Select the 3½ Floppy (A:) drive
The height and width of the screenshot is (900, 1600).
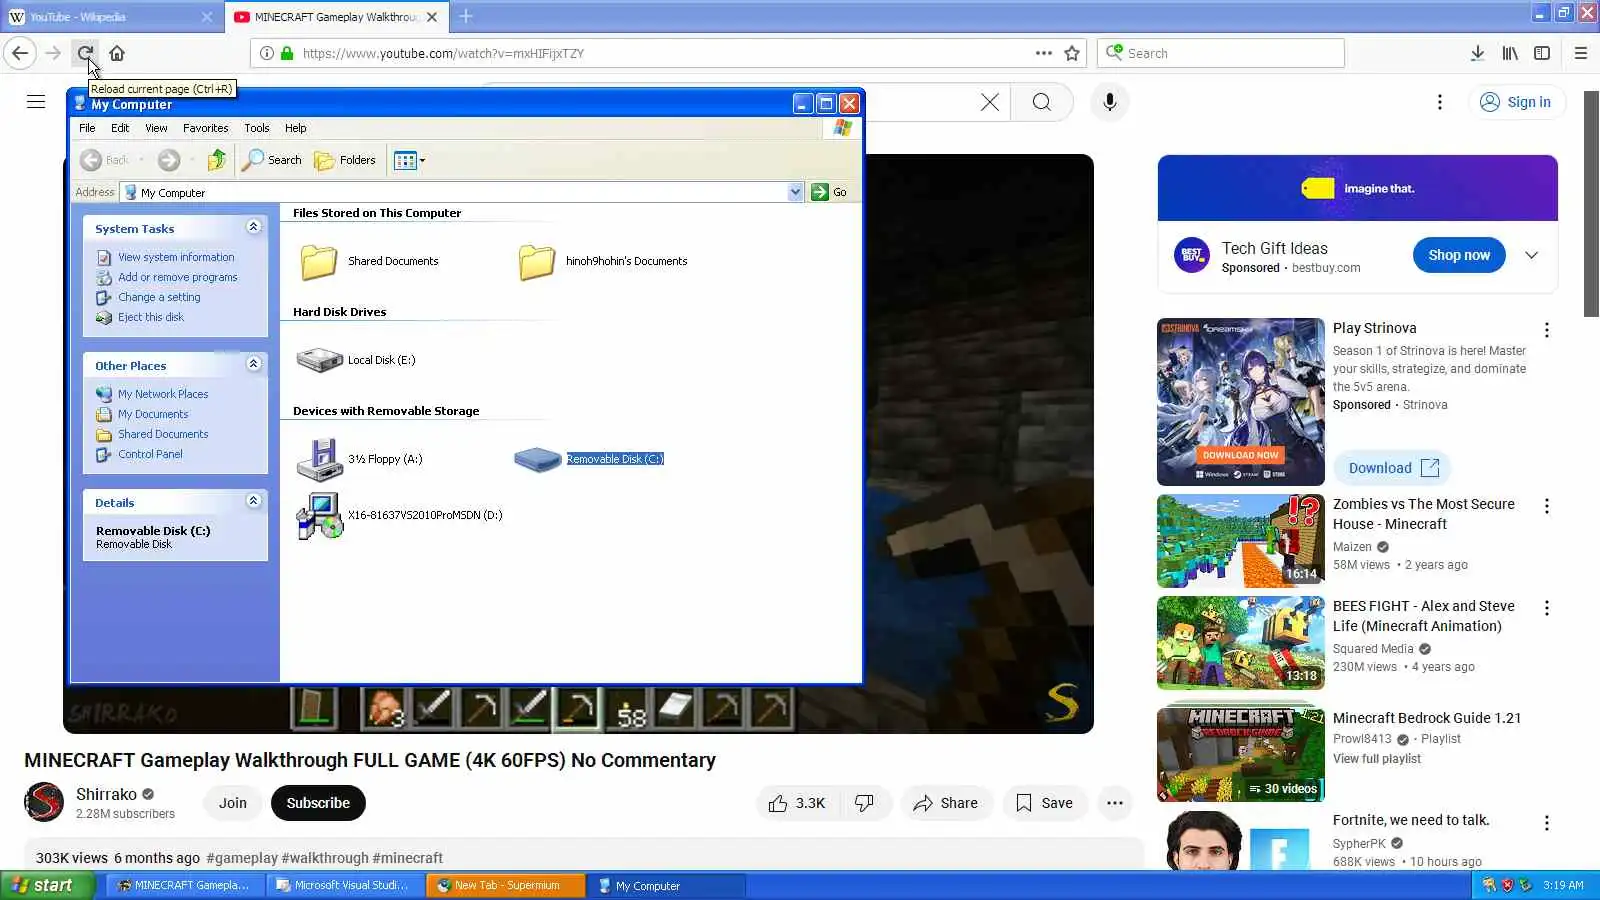coord(360,459)
